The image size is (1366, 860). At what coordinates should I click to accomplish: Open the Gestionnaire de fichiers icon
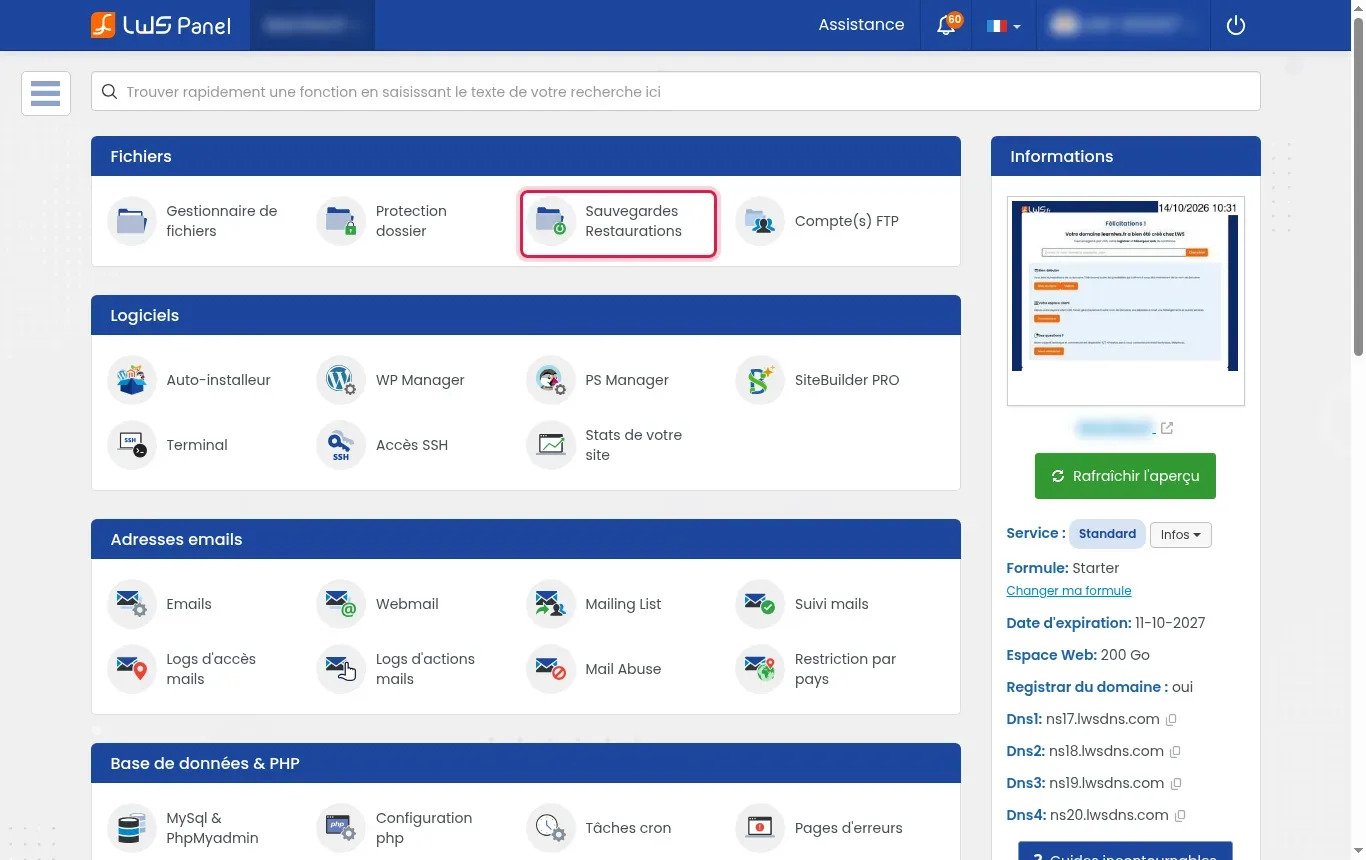pos(132,221)
